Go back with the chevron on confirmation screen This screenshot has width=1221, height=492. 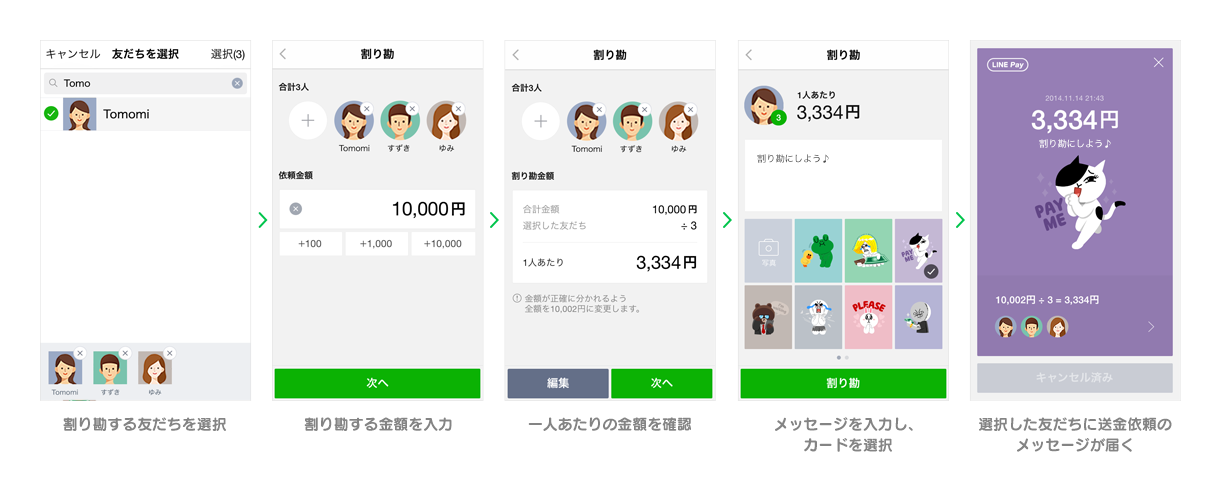[x=516, y=55]
